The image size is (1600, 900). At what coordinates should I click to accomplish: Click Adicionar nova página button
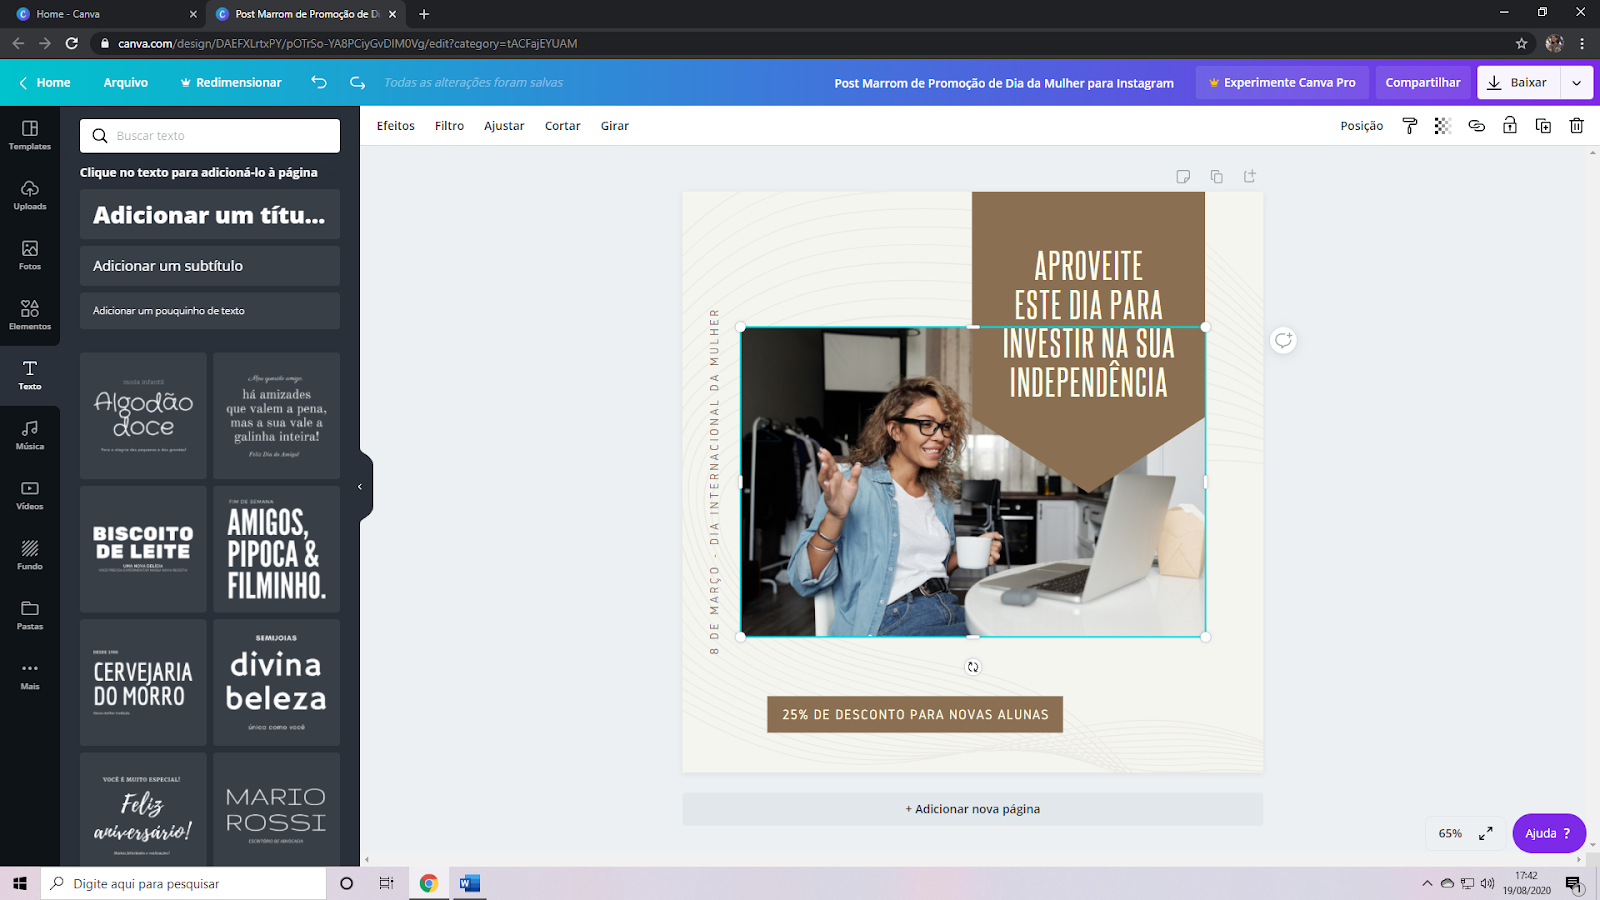click(x=973, y=809)
